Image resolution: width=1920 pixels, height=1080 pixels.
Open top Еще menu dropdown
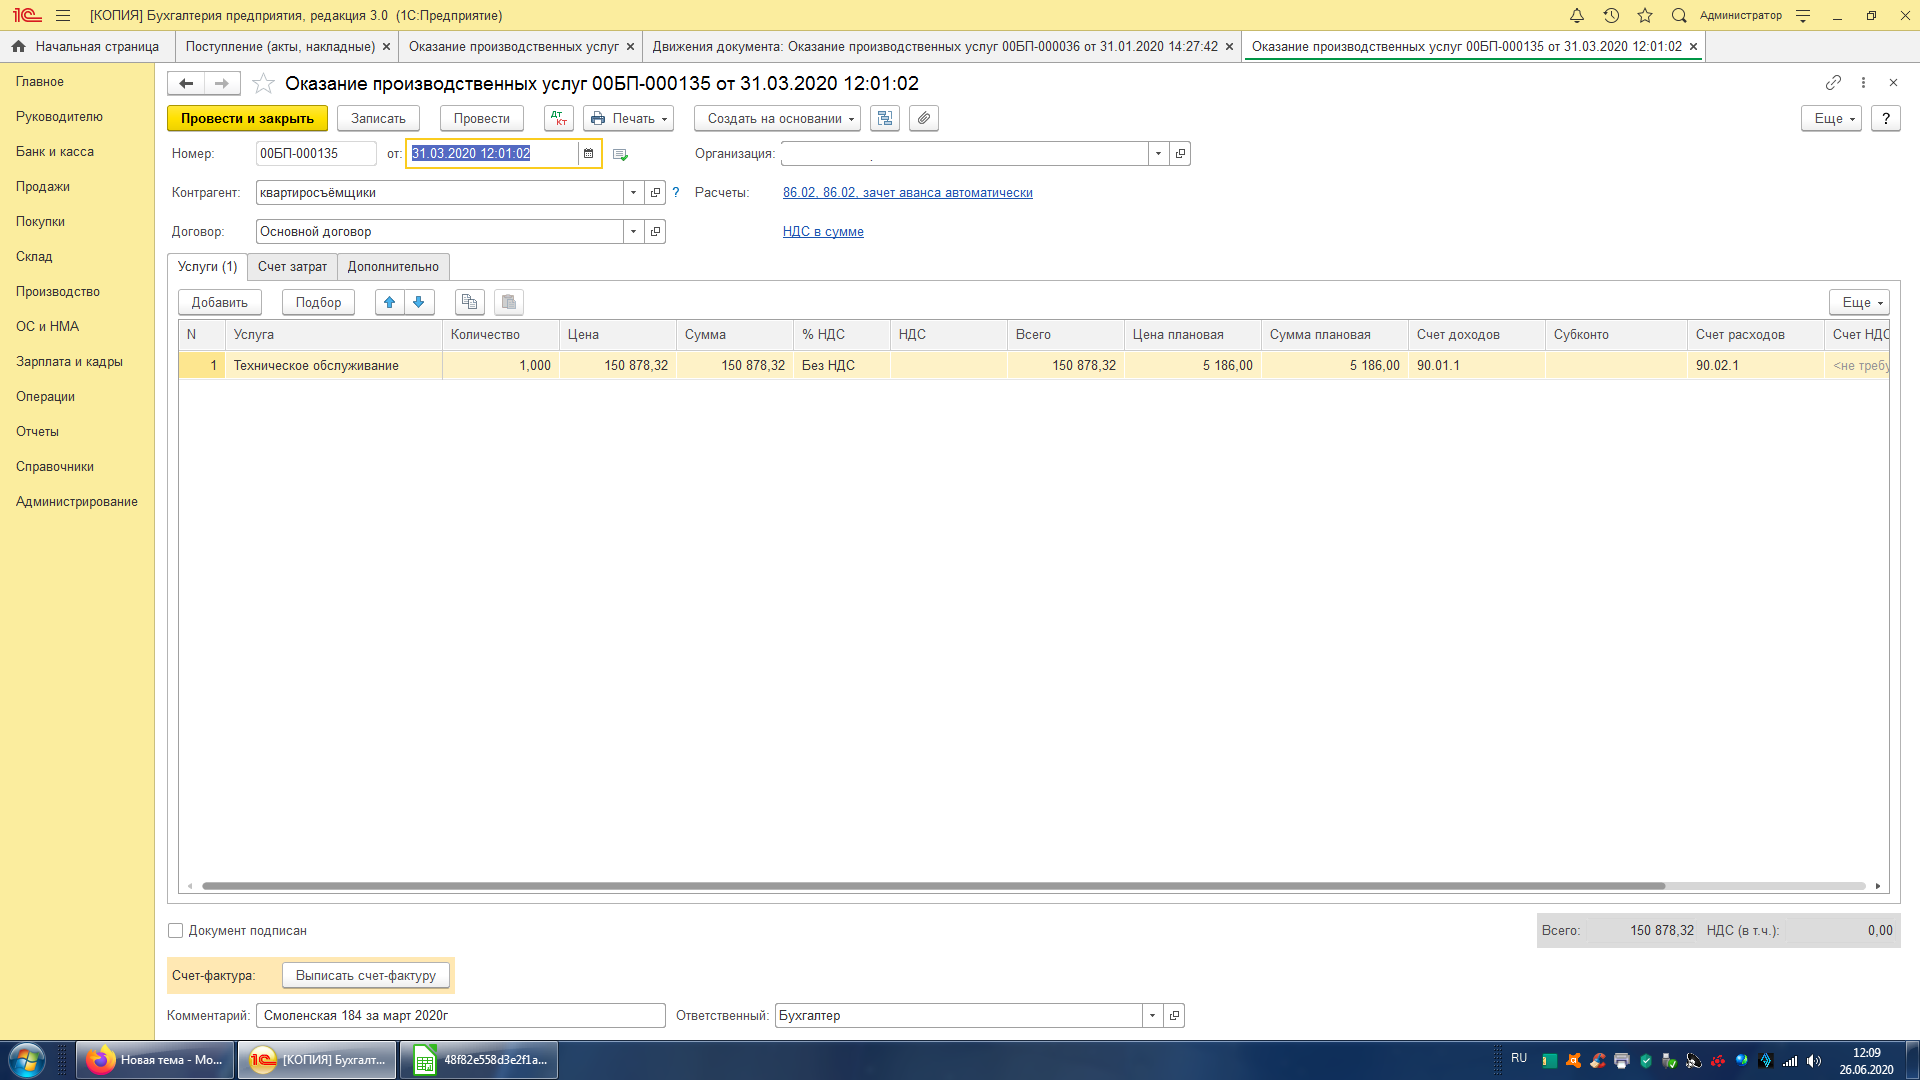(x=1831, y=118)
